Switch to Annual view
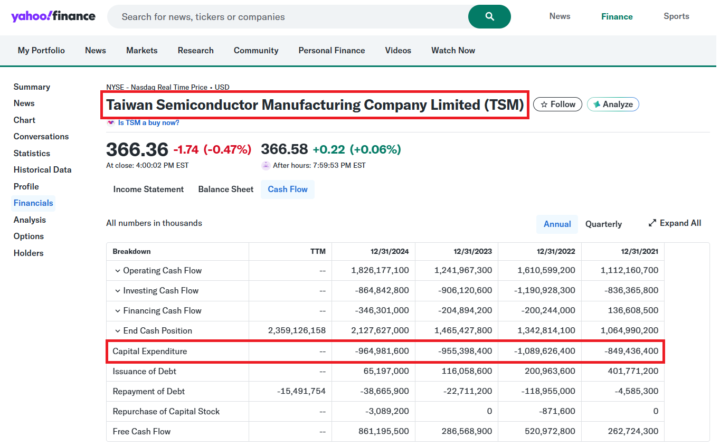 click(557, 224)
